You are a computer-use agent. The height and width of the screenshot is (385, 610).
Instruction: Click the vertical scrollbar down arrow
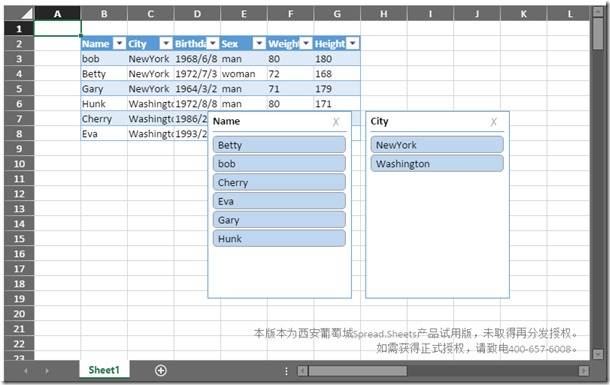pos(598,354)
